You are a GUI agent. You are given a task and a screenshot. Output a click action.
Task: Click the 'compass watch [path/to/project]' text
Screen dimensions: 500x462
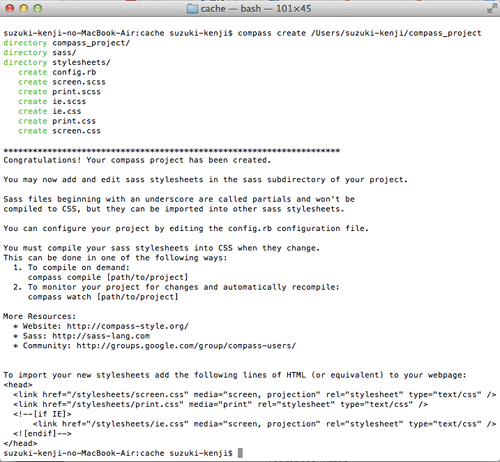pyautogui.click(x=103, y=297)
